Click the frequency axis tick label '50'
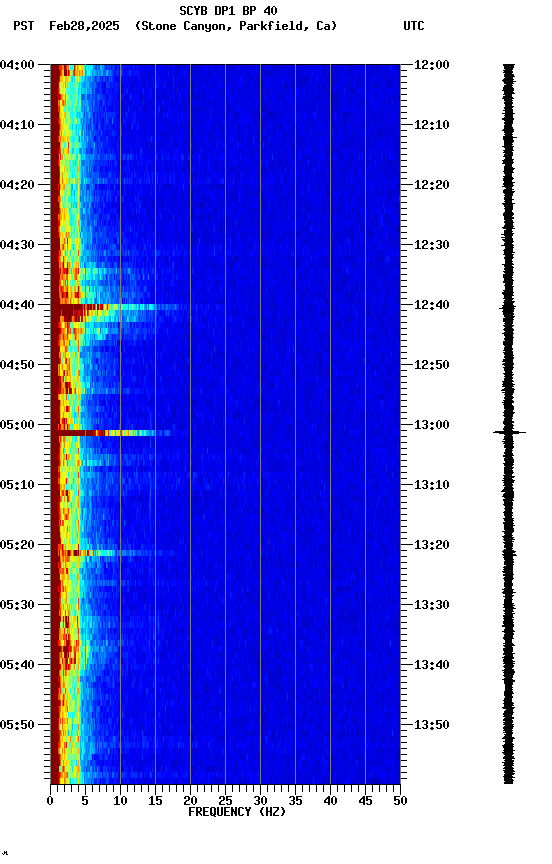The image size is (552, 864). pos(400,801)
